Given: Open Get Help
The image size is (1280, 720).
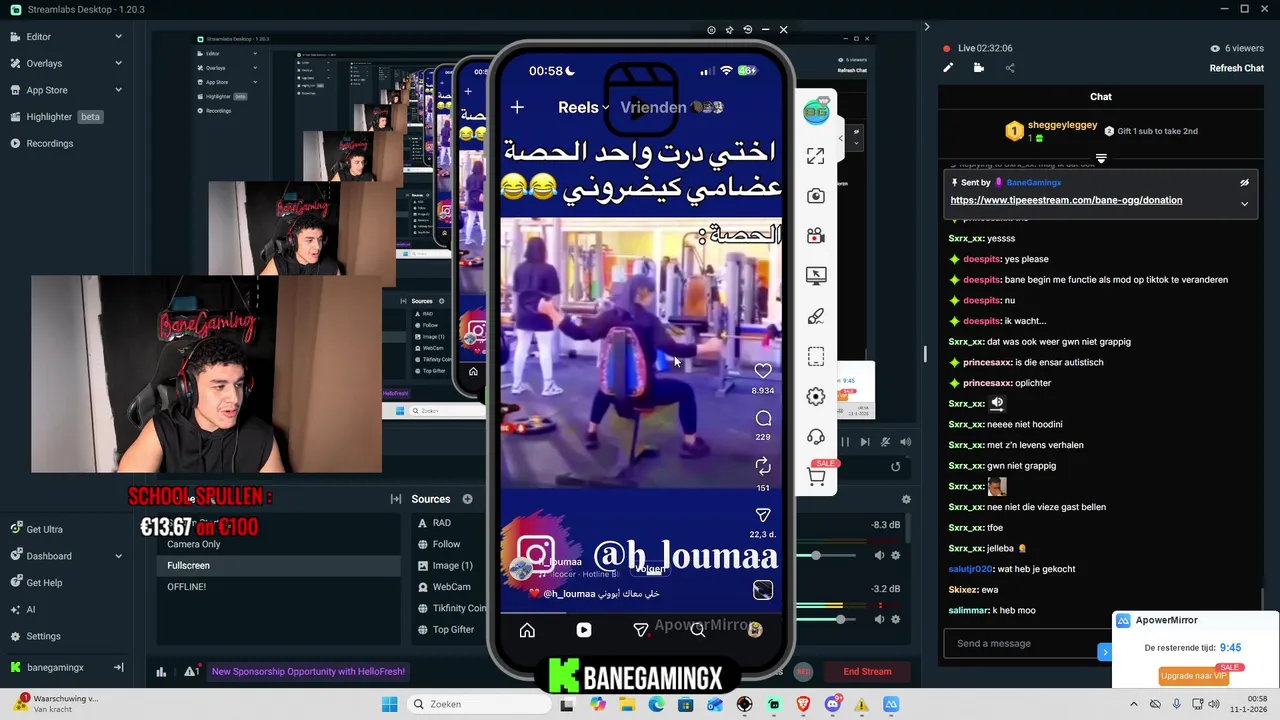Looking at the screenshot, I should click(44, 583).
